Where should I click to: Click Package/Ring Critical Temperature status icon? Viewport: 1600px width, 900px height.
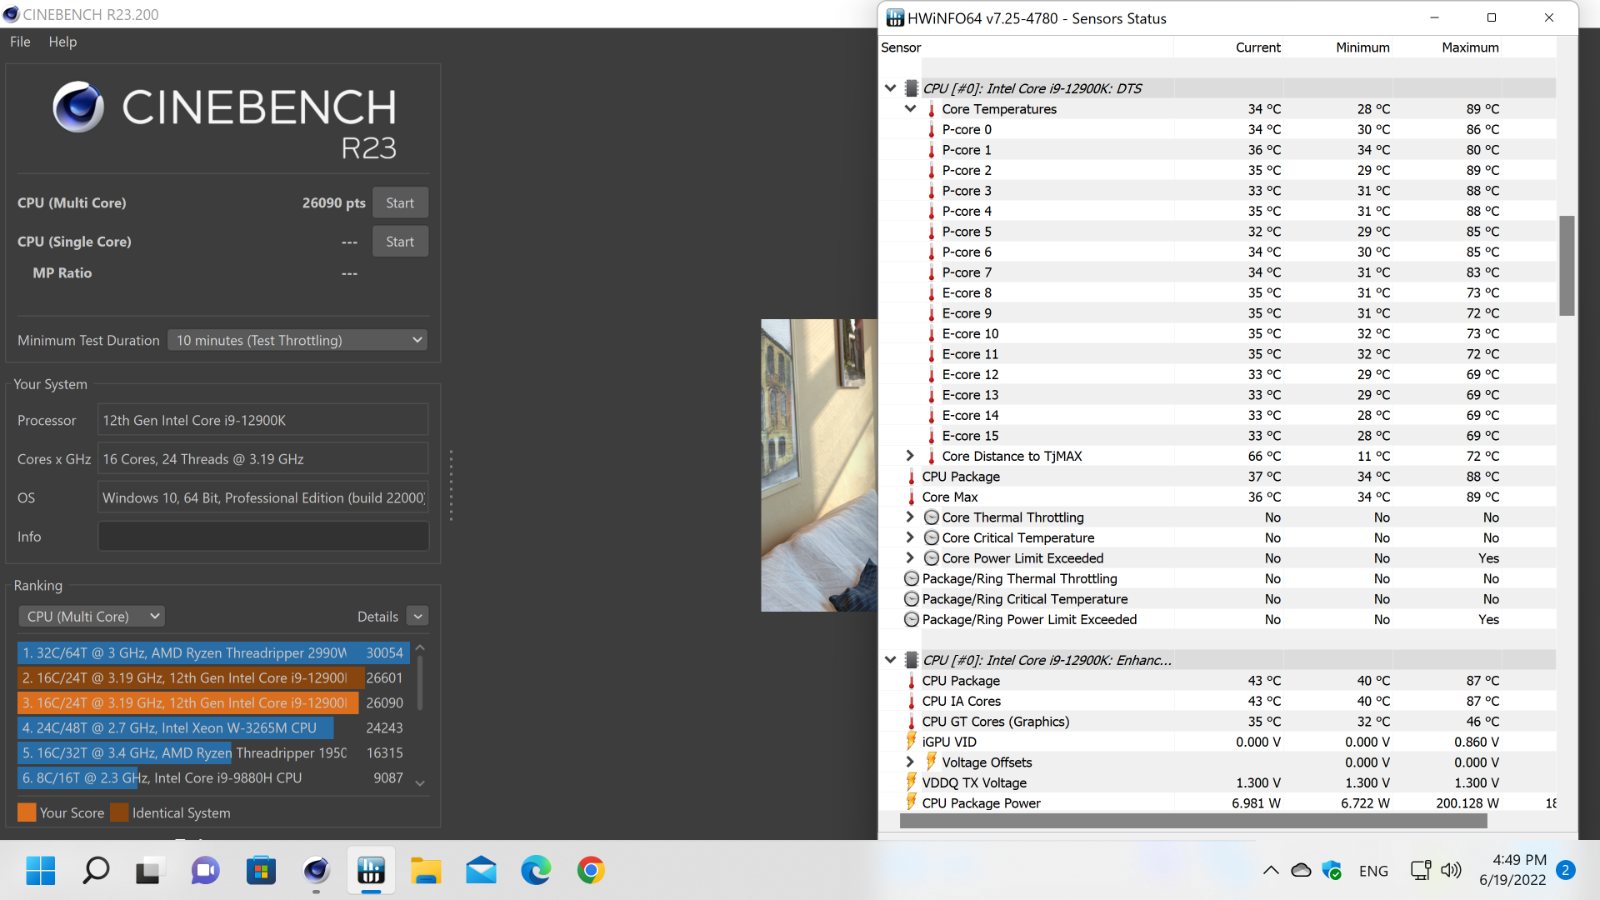pyautogui.click(x=911, y=599)
